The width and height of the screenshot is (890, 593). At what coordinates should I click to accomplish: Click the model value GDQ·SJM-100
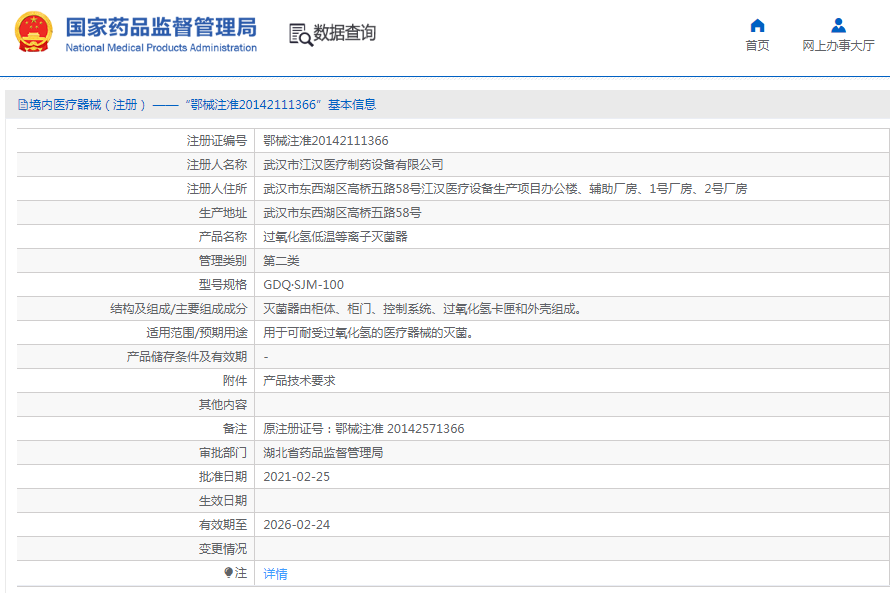coord(303,285)
